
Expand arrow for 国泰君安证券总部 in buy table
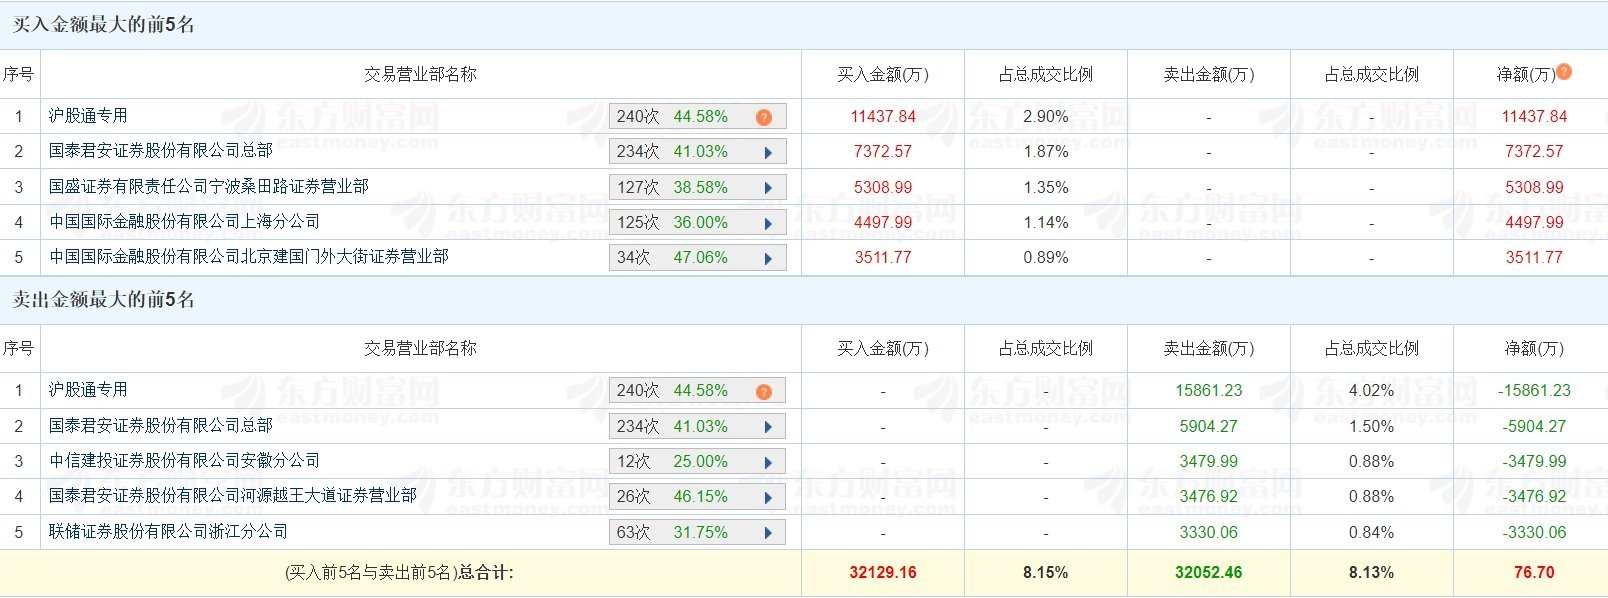pos(768,153)
